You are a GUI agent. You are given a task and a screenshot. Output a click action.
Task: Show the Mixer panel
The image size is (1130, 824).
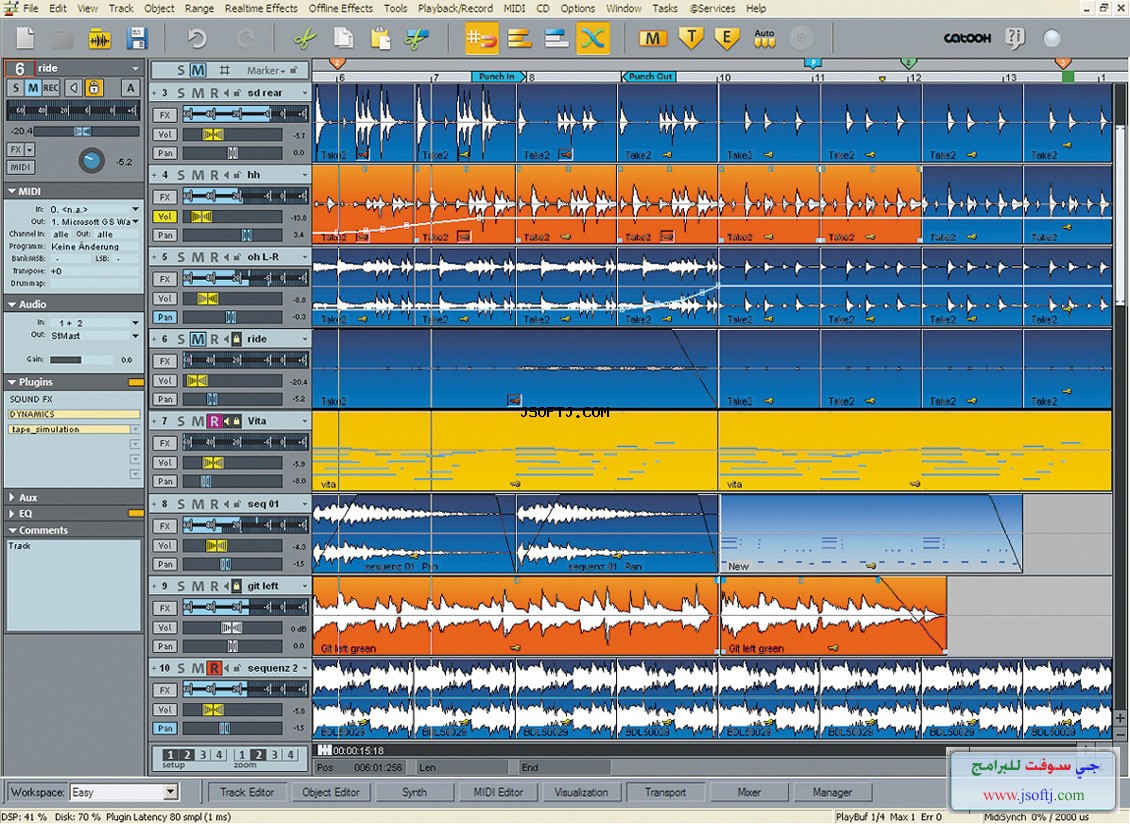(x=749, y=792)
